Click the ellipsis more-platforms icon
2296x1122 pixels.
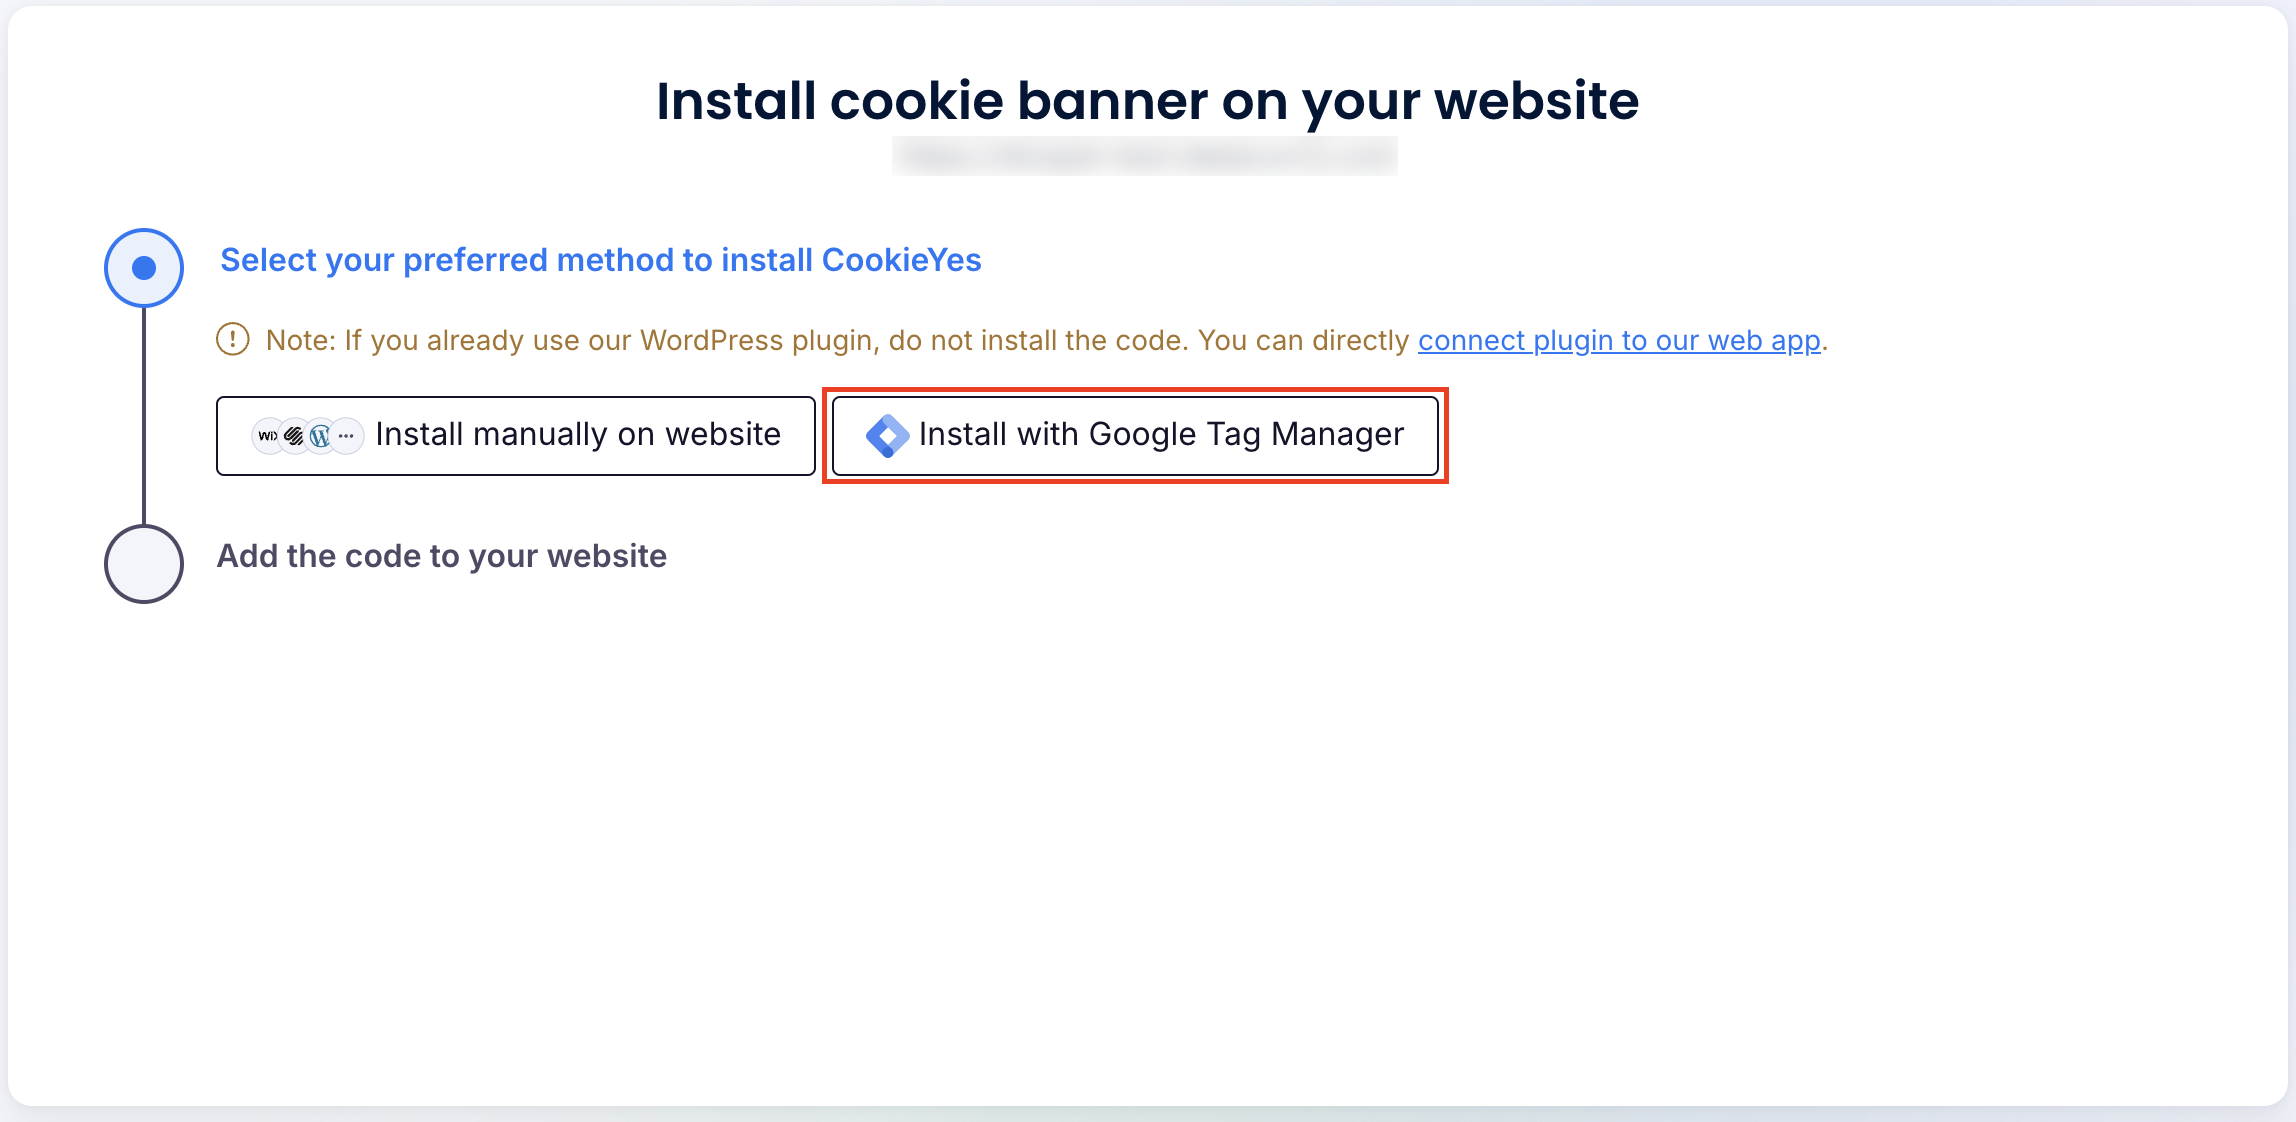click(347, 436)
